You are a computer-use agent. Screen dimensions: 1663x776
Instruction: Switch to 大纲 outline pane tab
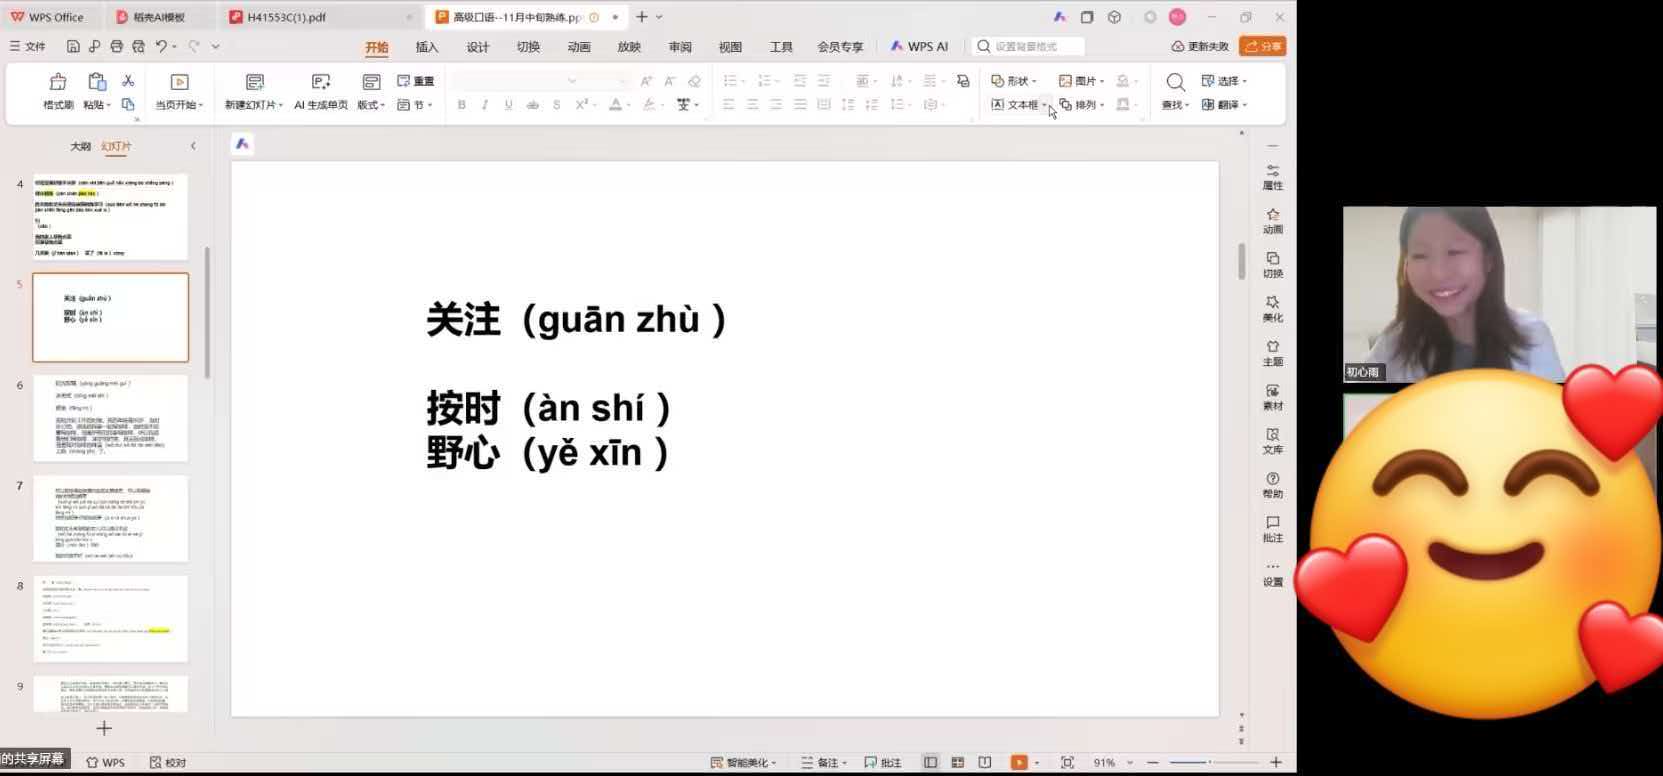tap(80, 146)
